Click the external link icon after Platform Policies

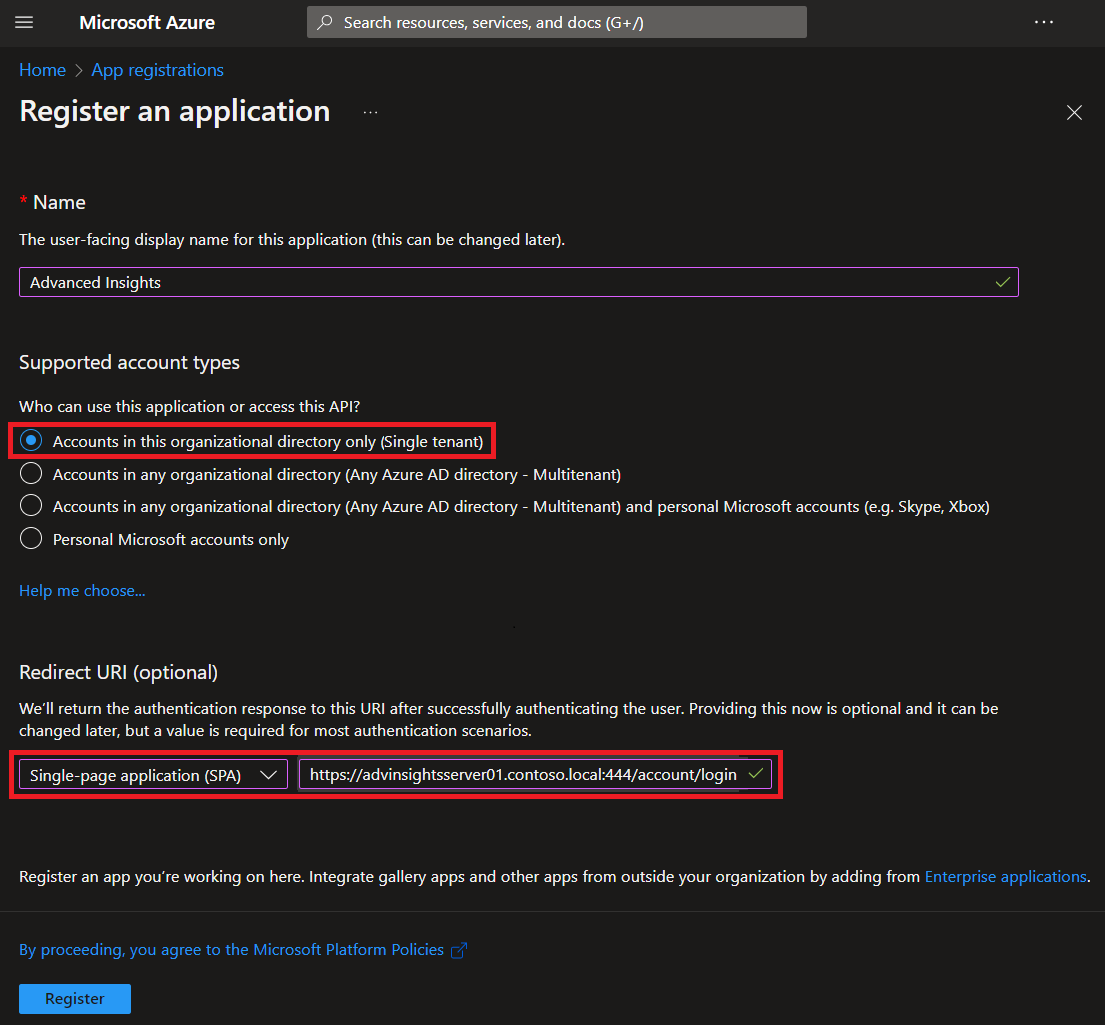[x=459, y=951]
